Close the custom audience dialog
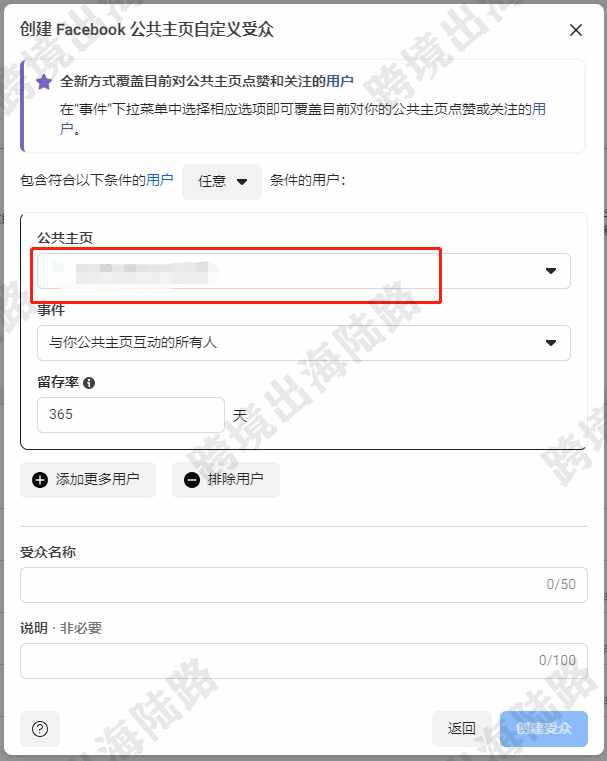This screenshot has height=761, width=607. 575,31
